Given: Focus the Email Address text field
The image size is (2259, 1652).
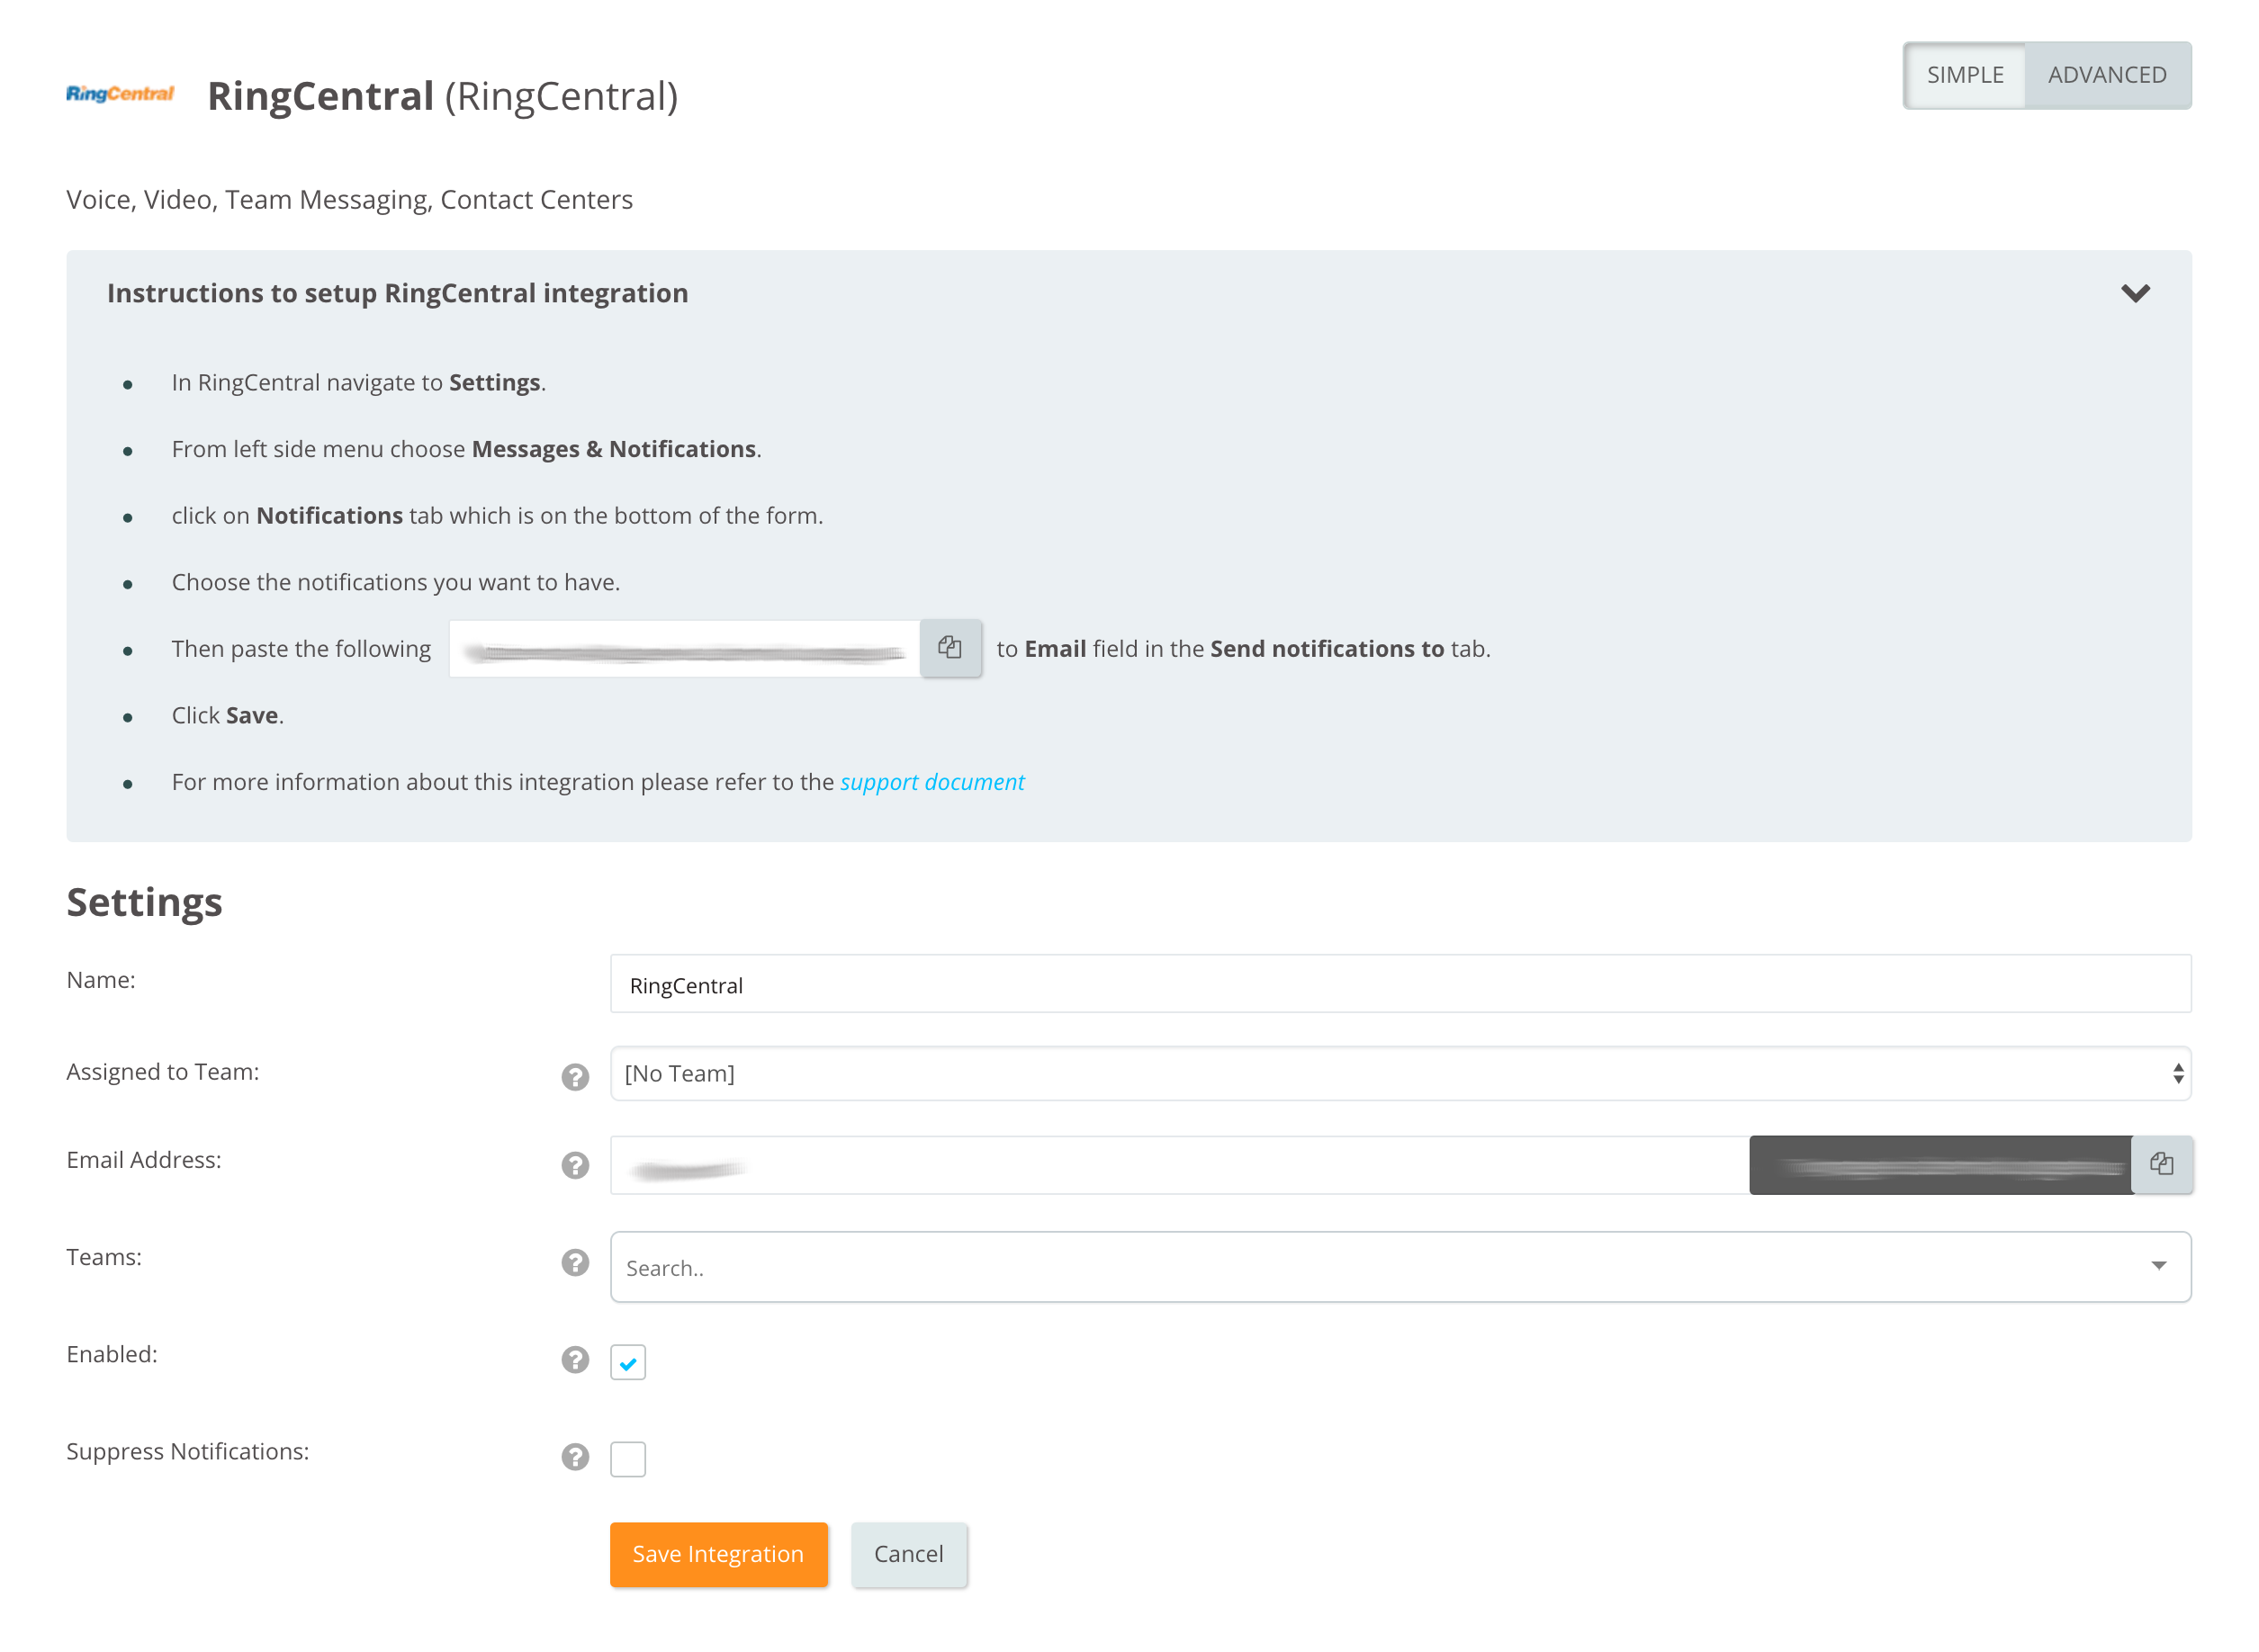Looking at the screenshot, I should click(x=1180, y=1166).
